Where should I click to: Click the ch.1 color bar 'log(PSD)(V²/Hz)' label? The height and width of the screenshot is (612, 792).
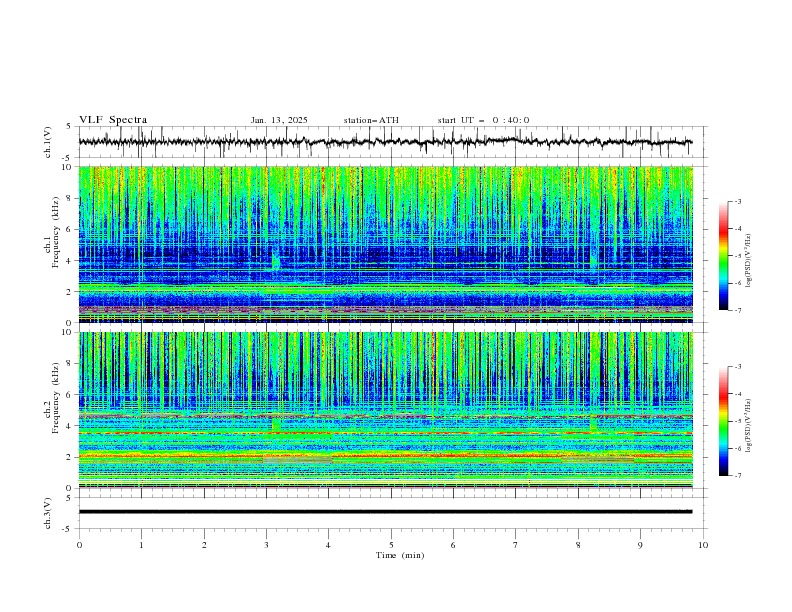[x=749, y=261]
